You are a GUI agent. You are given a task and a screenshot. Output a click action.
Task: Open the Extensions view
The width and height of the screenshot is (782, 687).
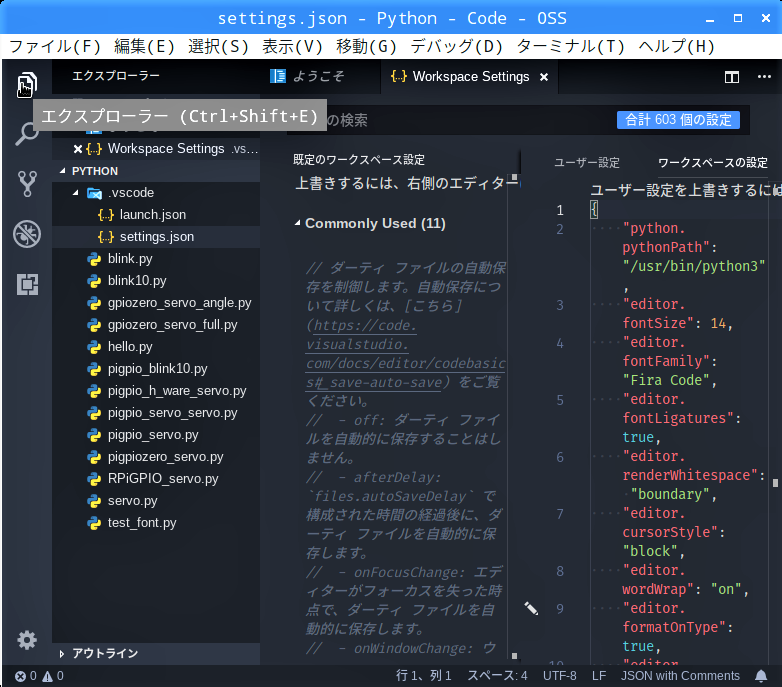(x=27, y=284)
